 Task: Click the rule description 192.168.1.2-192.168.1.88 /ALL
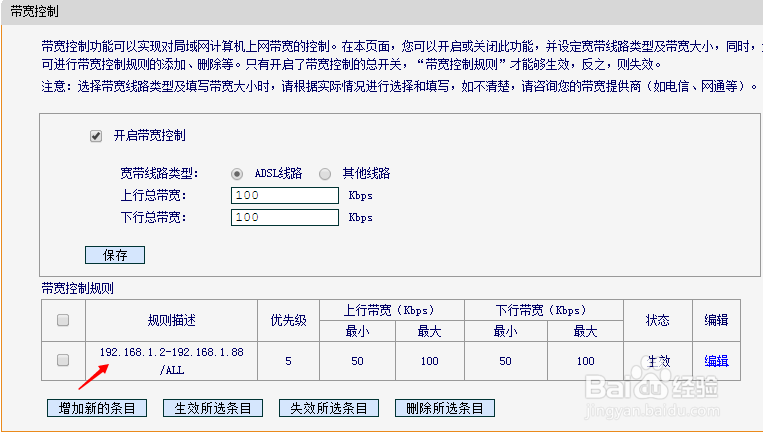point(172,361)
